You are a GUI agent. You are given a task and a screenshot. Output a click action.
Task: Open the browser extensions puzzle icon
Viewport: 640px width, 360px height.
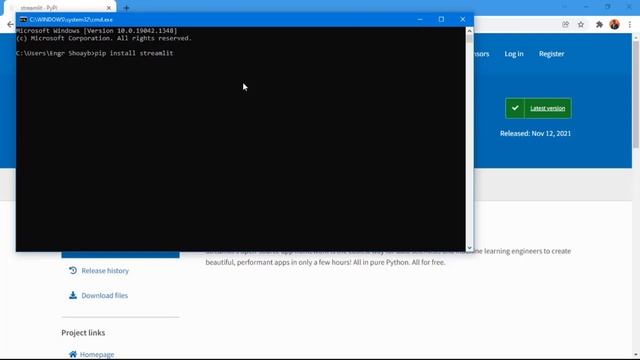coord(599,24)
